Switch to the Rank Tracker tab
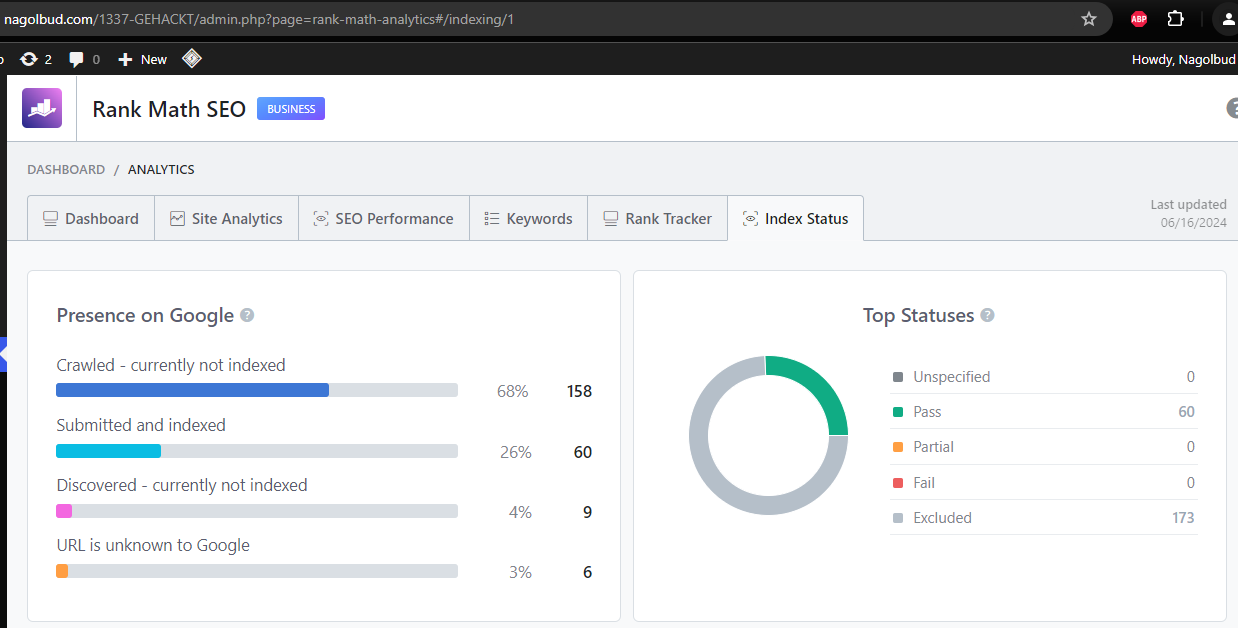 click(658, 219)
